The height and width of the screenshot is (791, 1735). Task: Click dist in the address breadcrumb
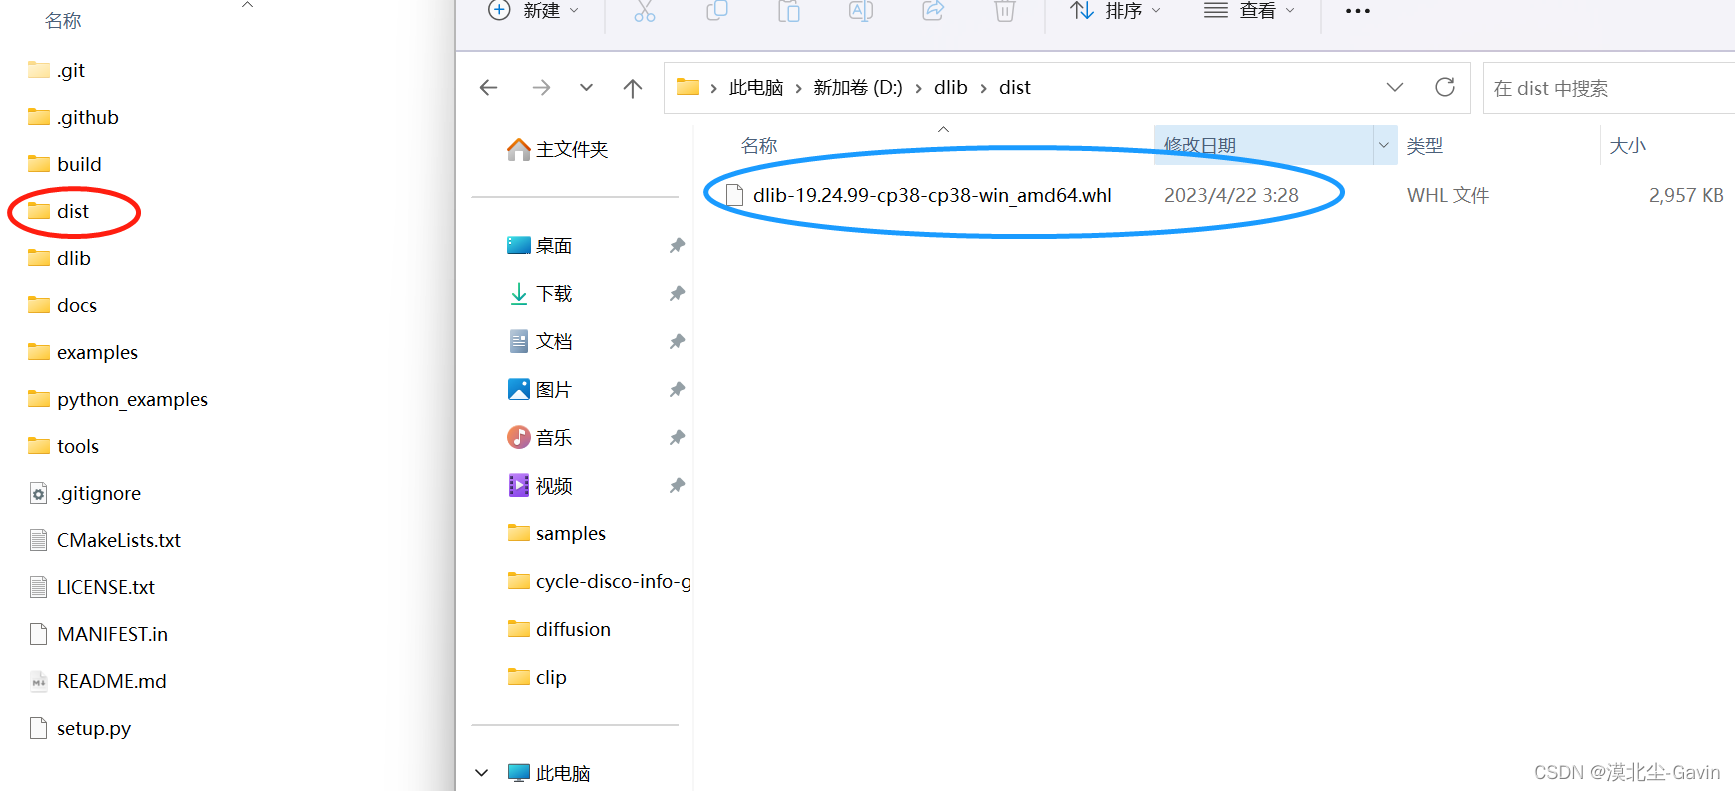coord(1015,88)
